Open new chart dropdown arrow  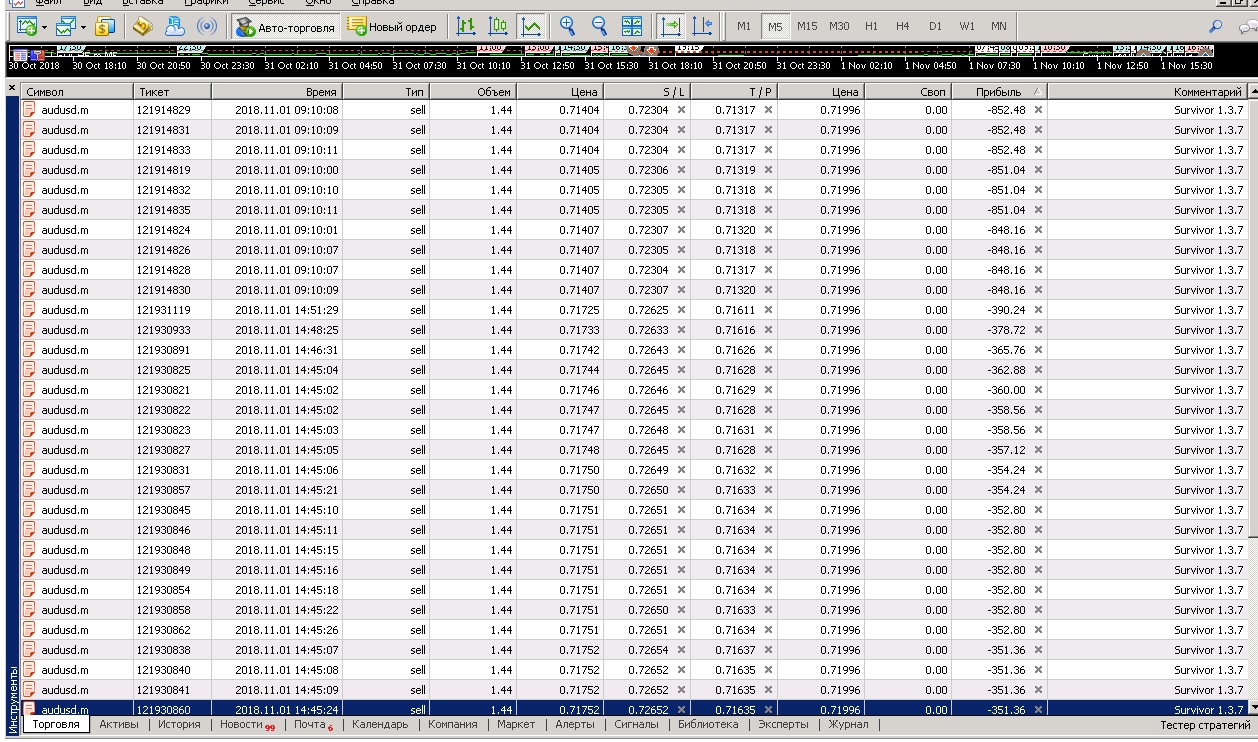[x=44, y=27]
